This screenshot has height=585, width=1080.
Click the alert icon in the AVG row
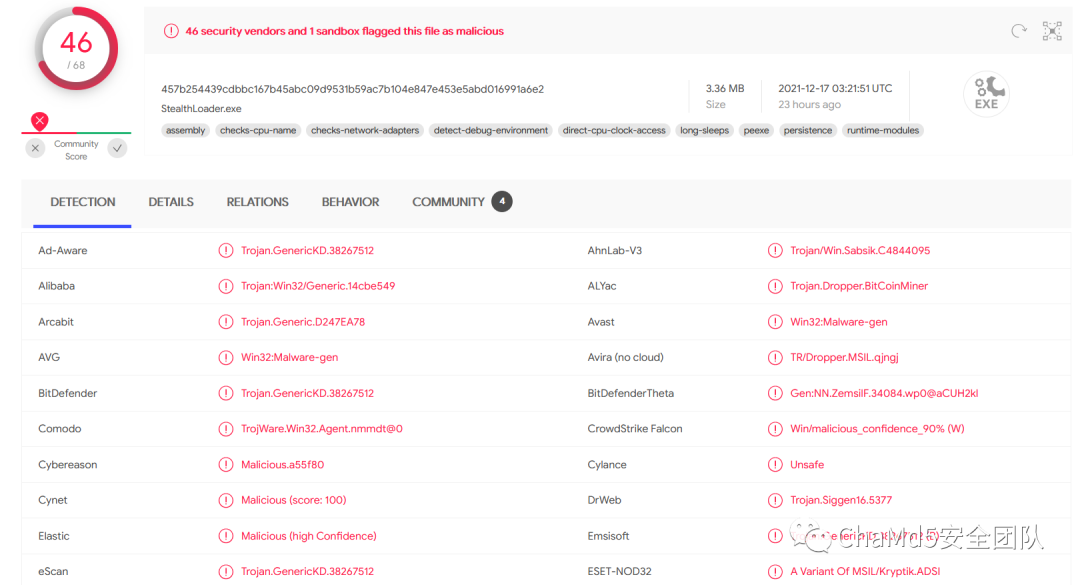pos(226,358)
